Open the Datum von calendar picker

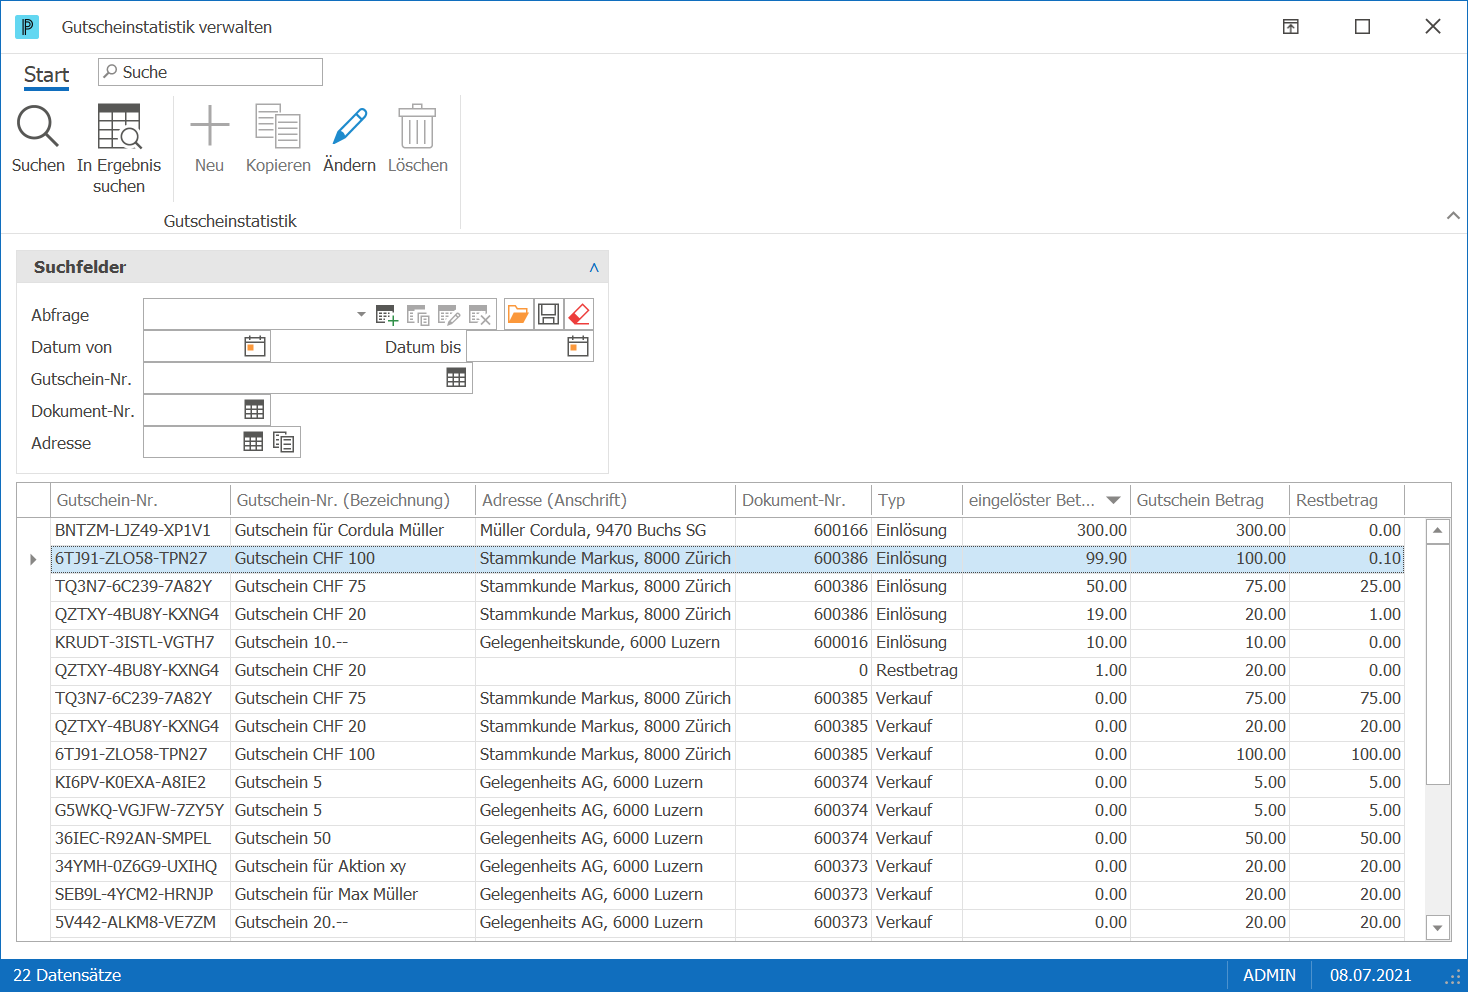(255, 346)
